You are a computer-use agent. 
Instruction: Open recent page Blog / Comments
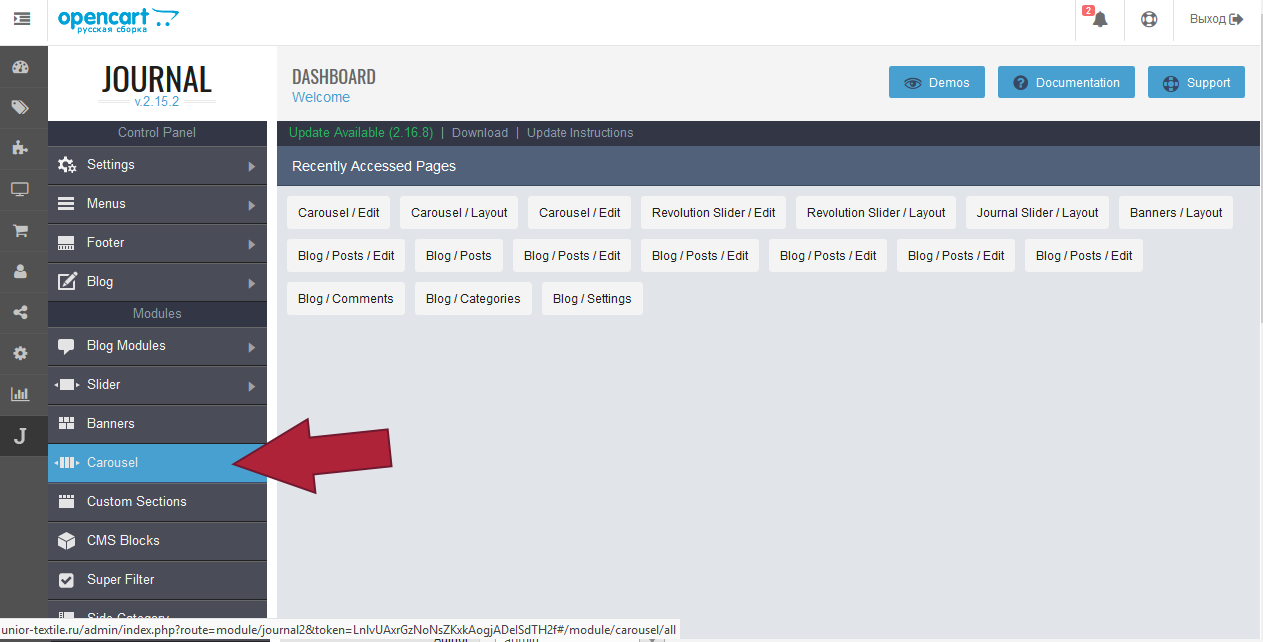point(346,299)
